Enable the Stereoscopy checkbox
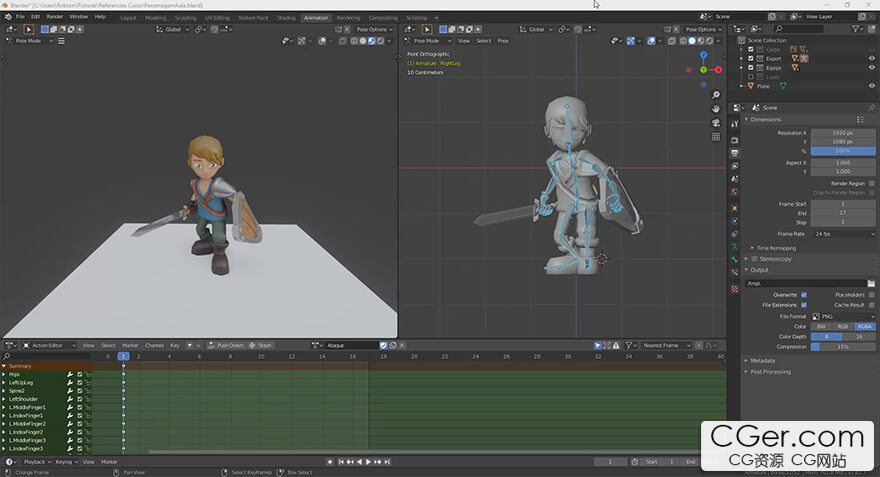 coord(755,259)
